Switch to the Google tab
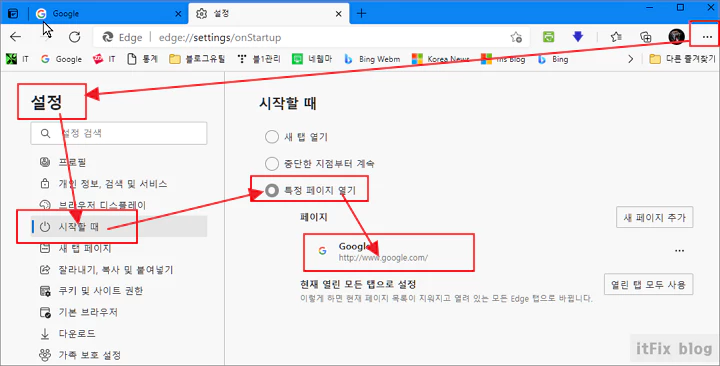 click(109, 14)
